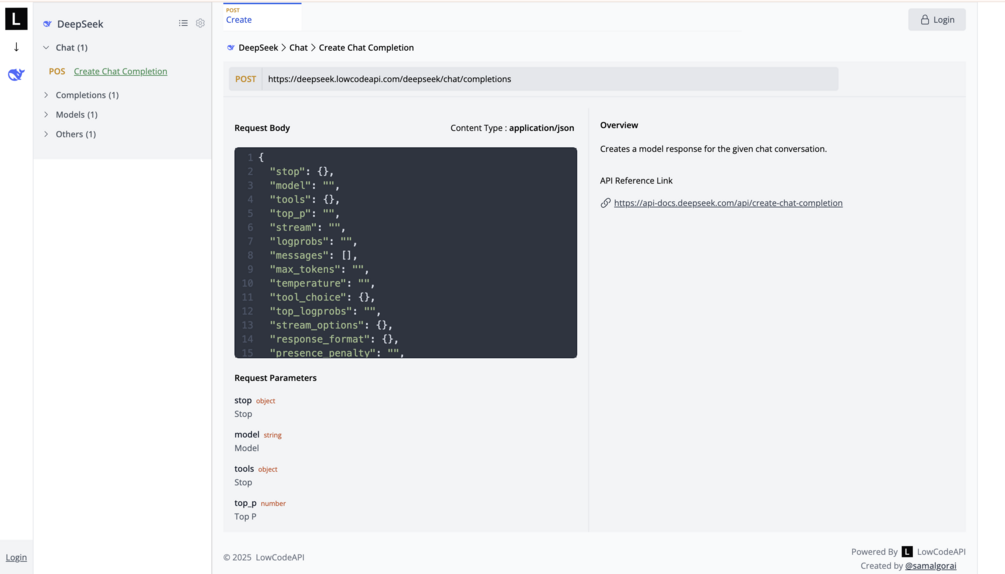Collapse the Chat (1) group
The image size is (1005, 574).
pyautogui.click(x=46, y=47)
